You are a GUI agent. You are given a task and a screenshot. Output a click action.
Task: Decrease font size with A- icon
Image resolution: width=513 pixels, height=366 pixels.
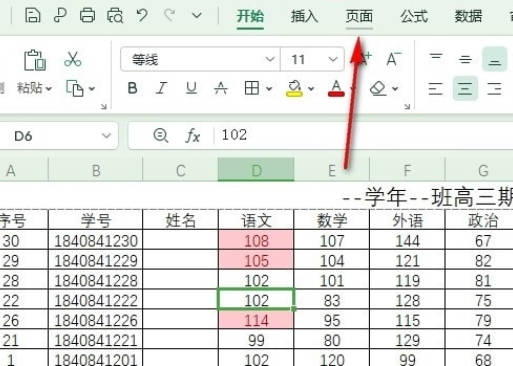pyautogui.click(x=393, y=59)
